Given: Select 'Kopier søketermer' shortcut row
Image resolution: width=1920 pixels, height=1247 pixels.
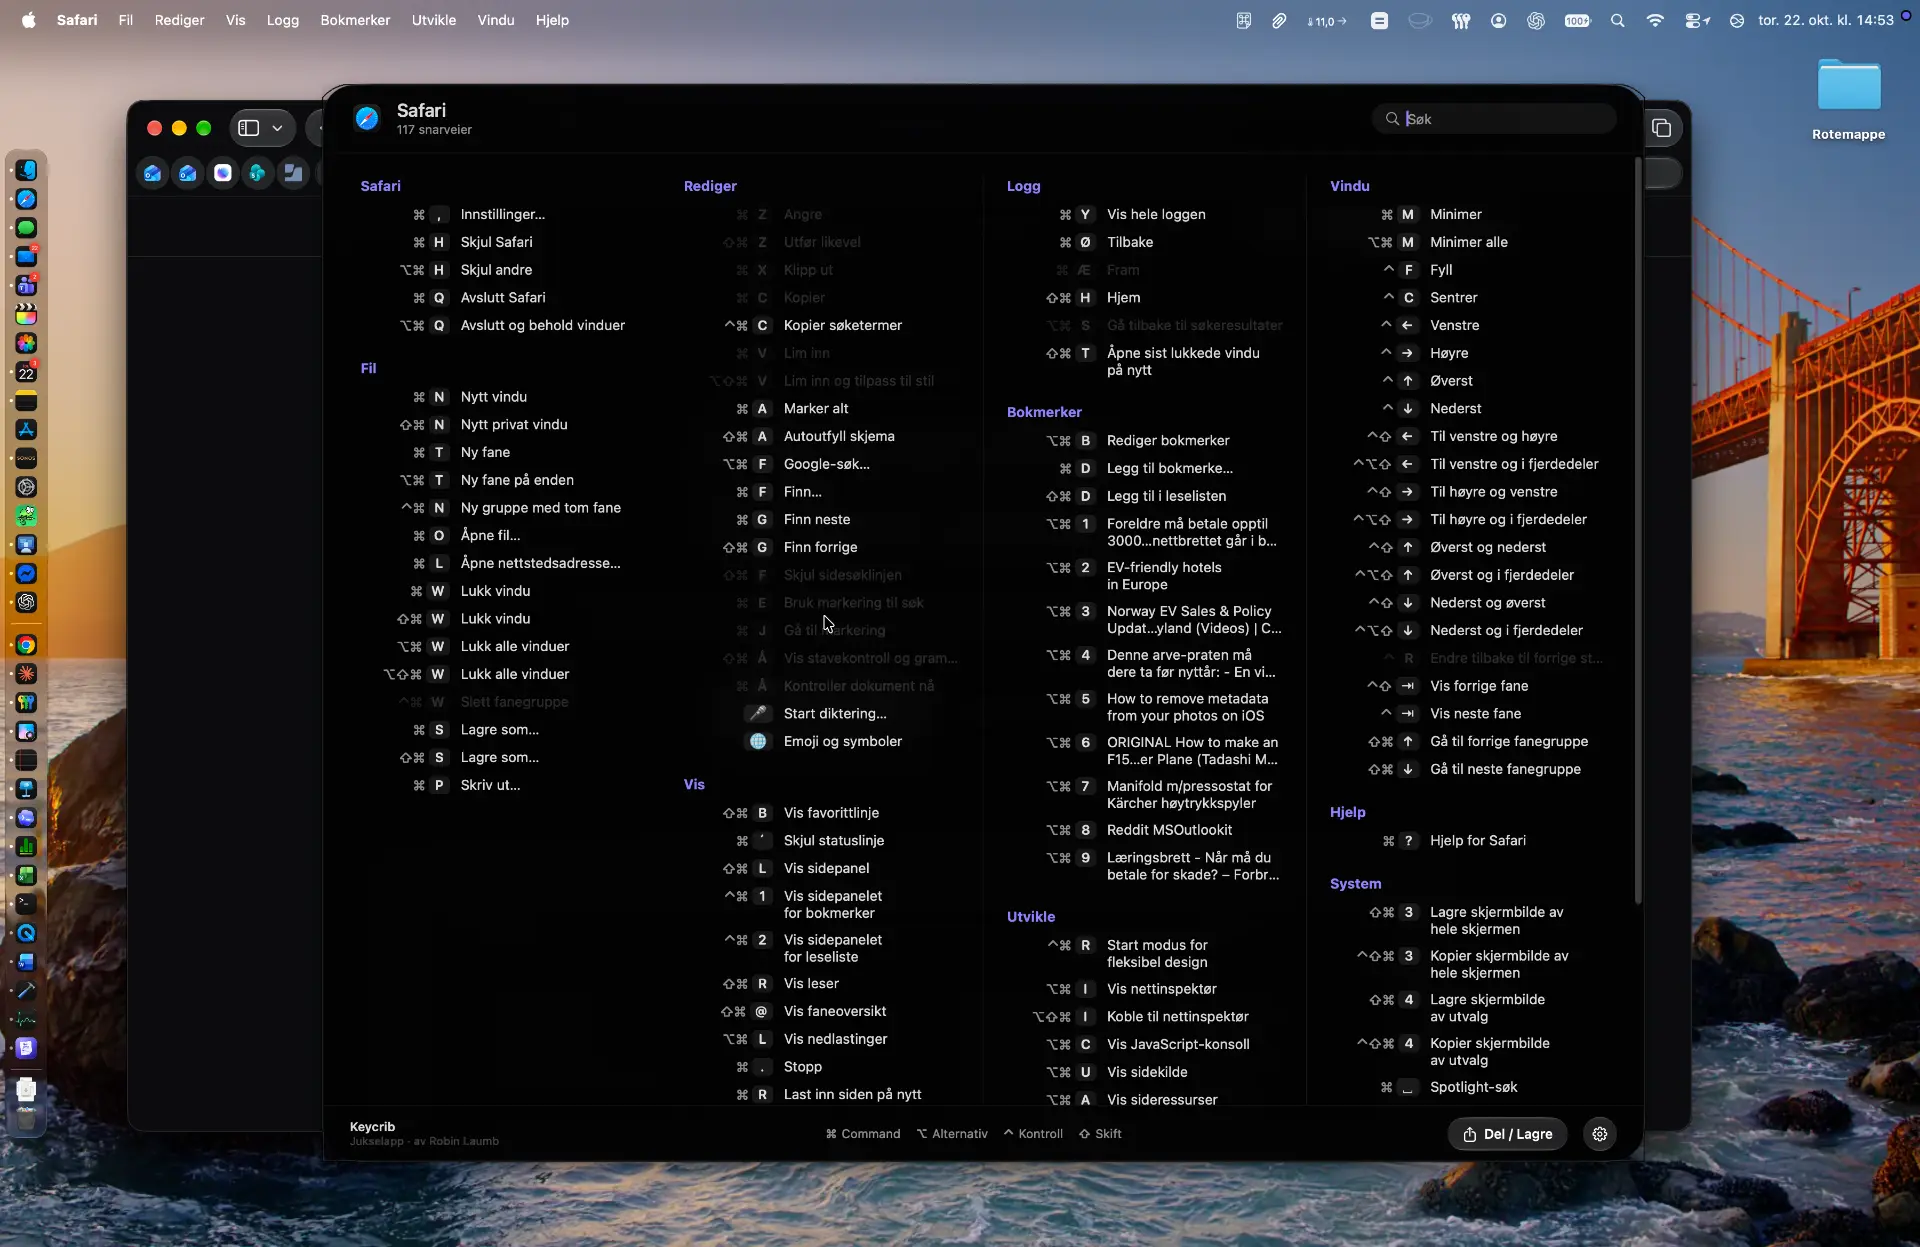Looking at the screenshot, I should [812, 326].
